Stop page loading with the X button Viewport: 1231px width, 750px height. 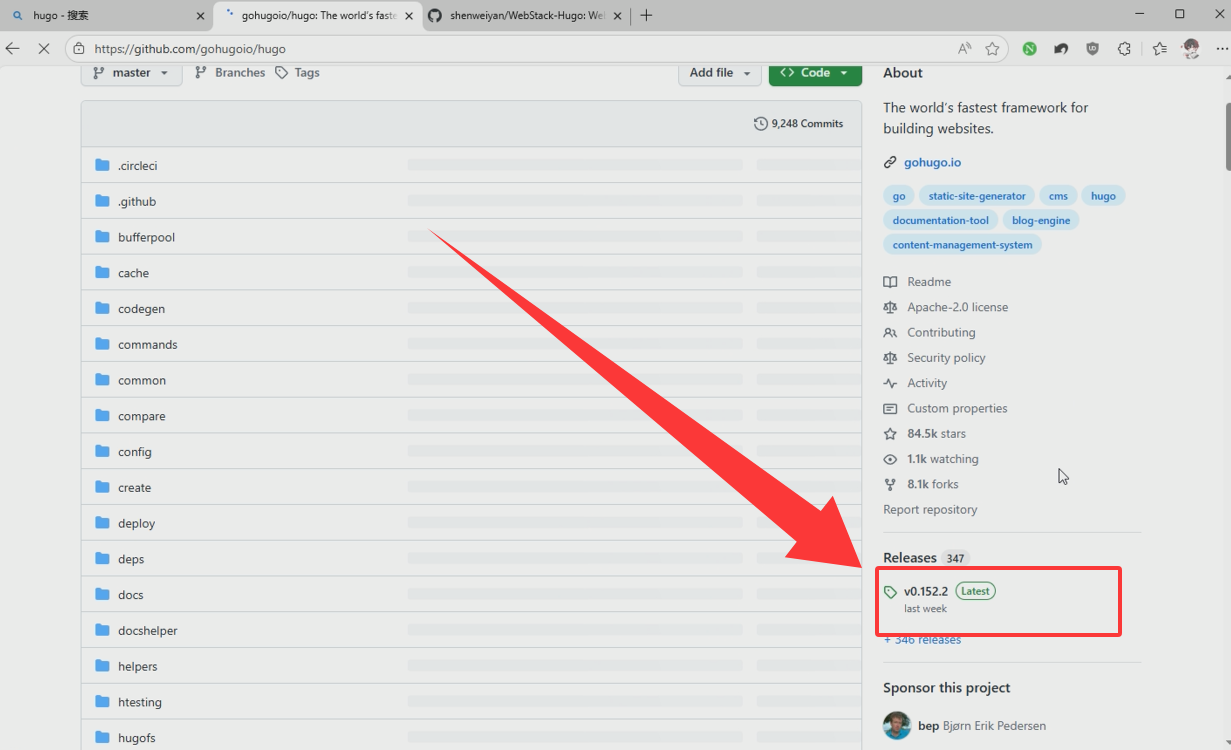click(43, 48)
